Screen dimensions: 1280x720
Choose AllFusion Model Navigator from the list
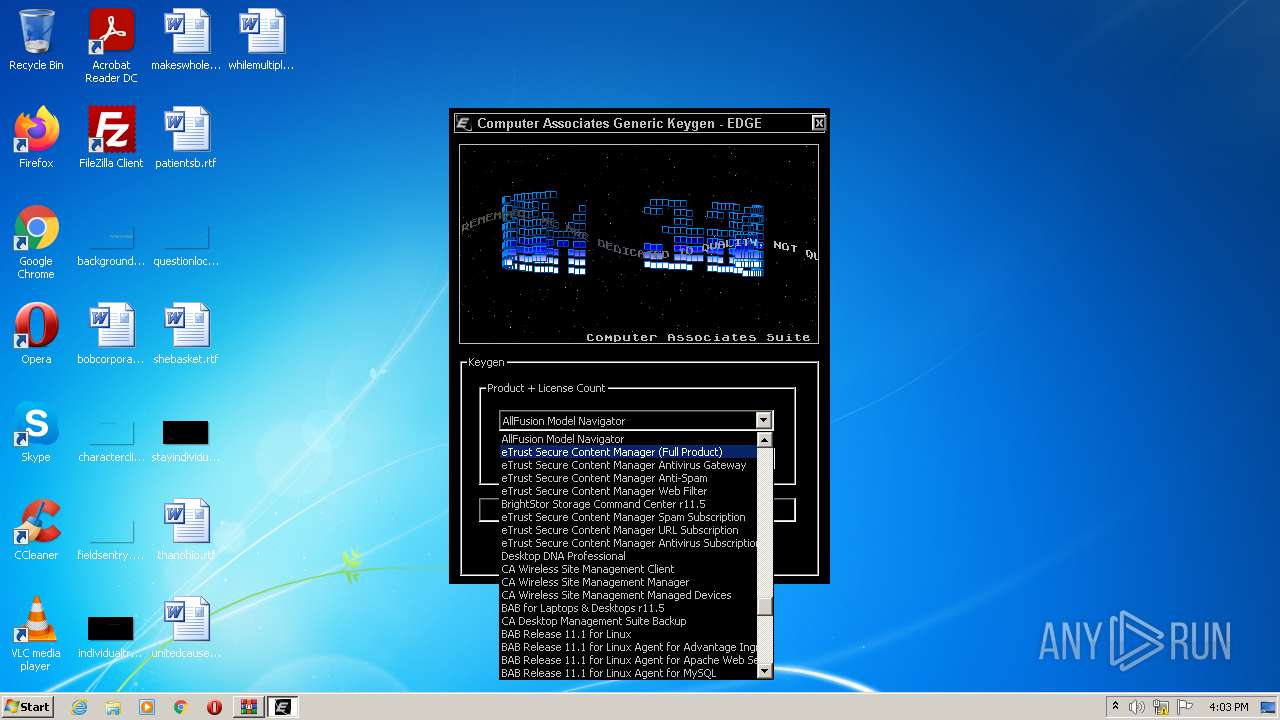(628, 439)
